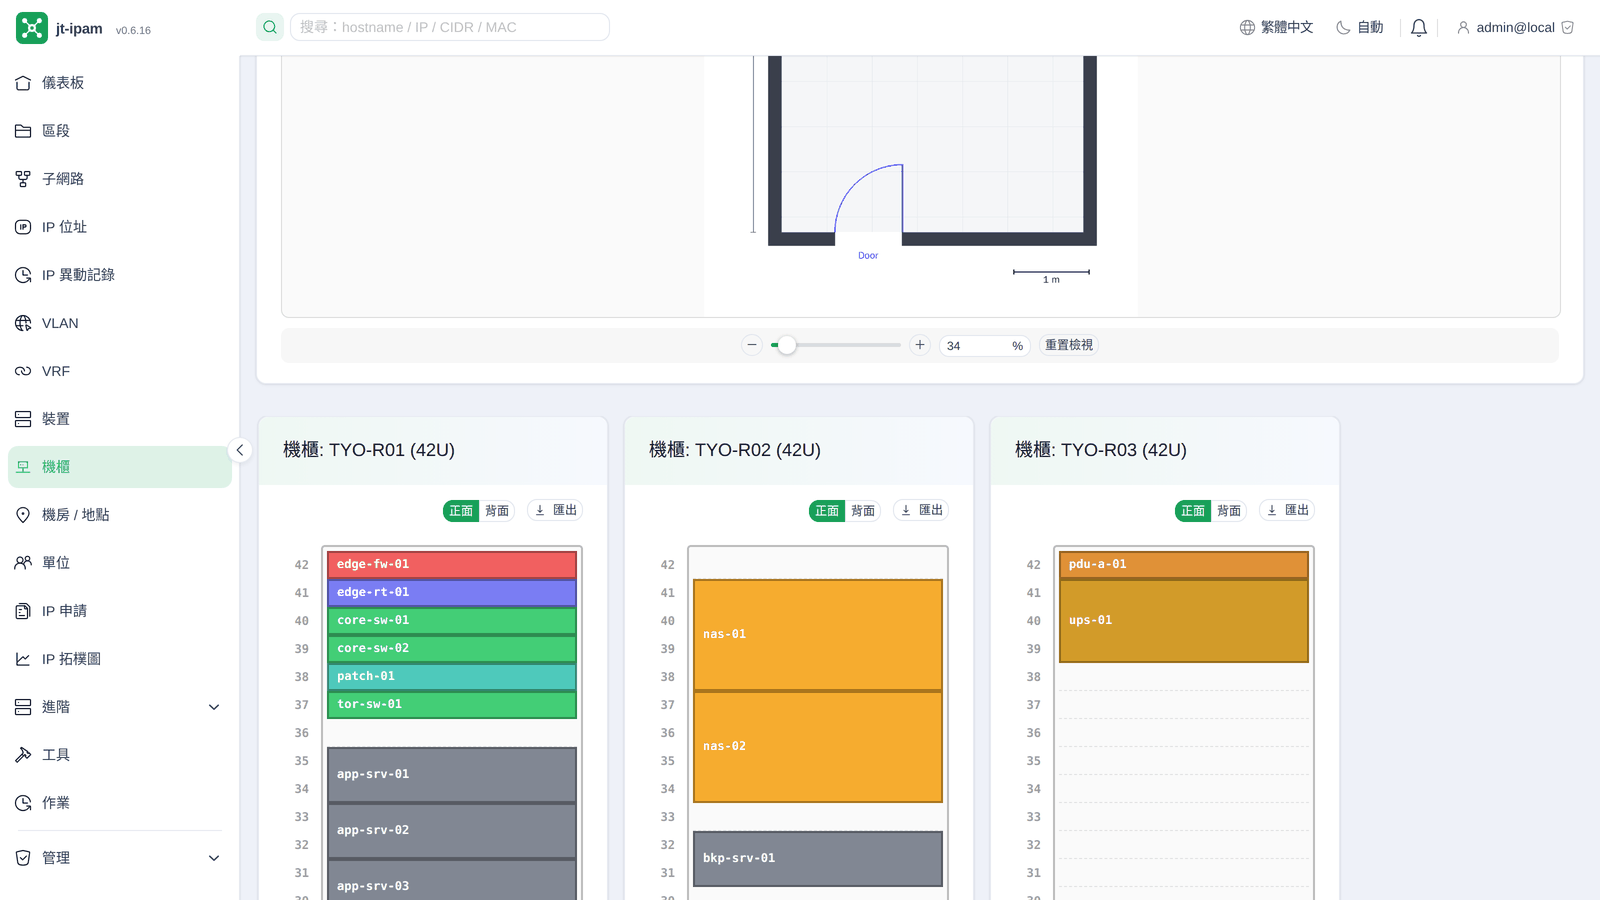Export rack TYO-R03

(1288, 510)
